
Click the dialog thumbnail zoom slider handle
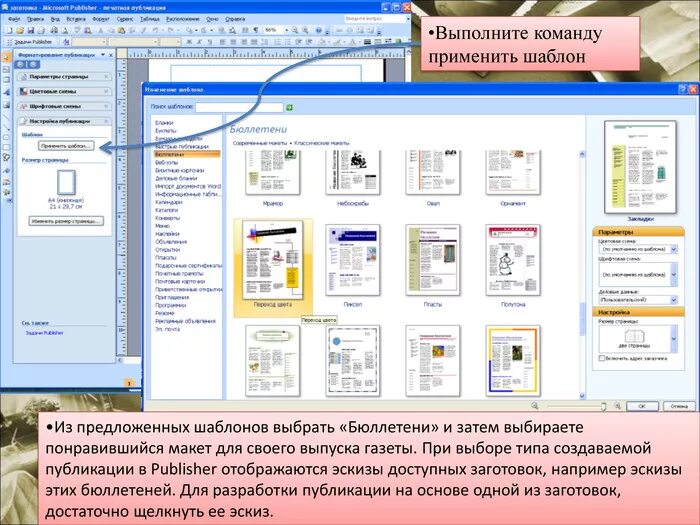click(x=603, y=406)
